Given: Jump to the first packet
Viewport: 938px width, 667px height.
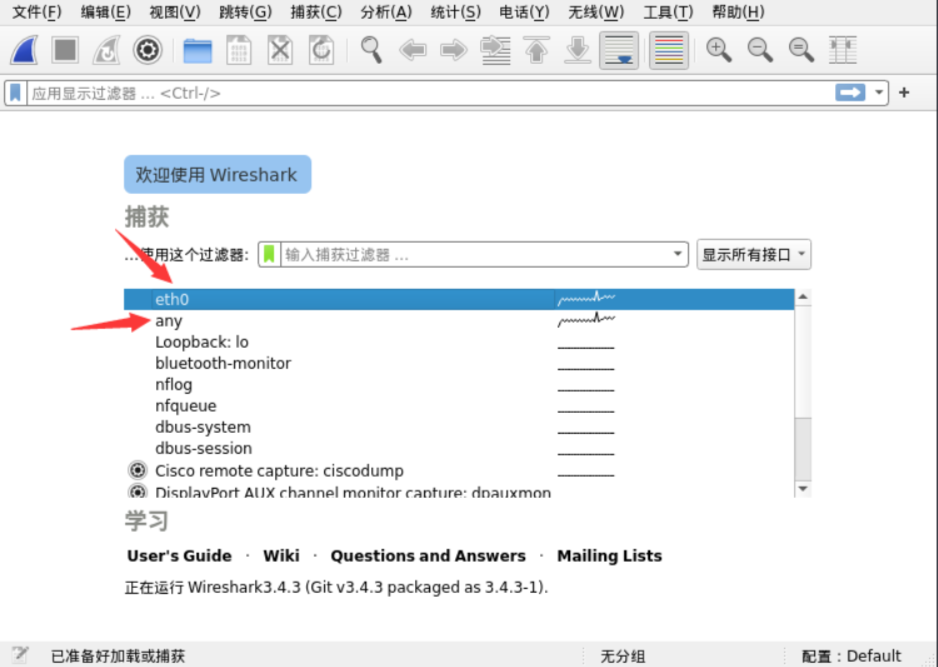Looking at the screenshot, I should 537,50.
